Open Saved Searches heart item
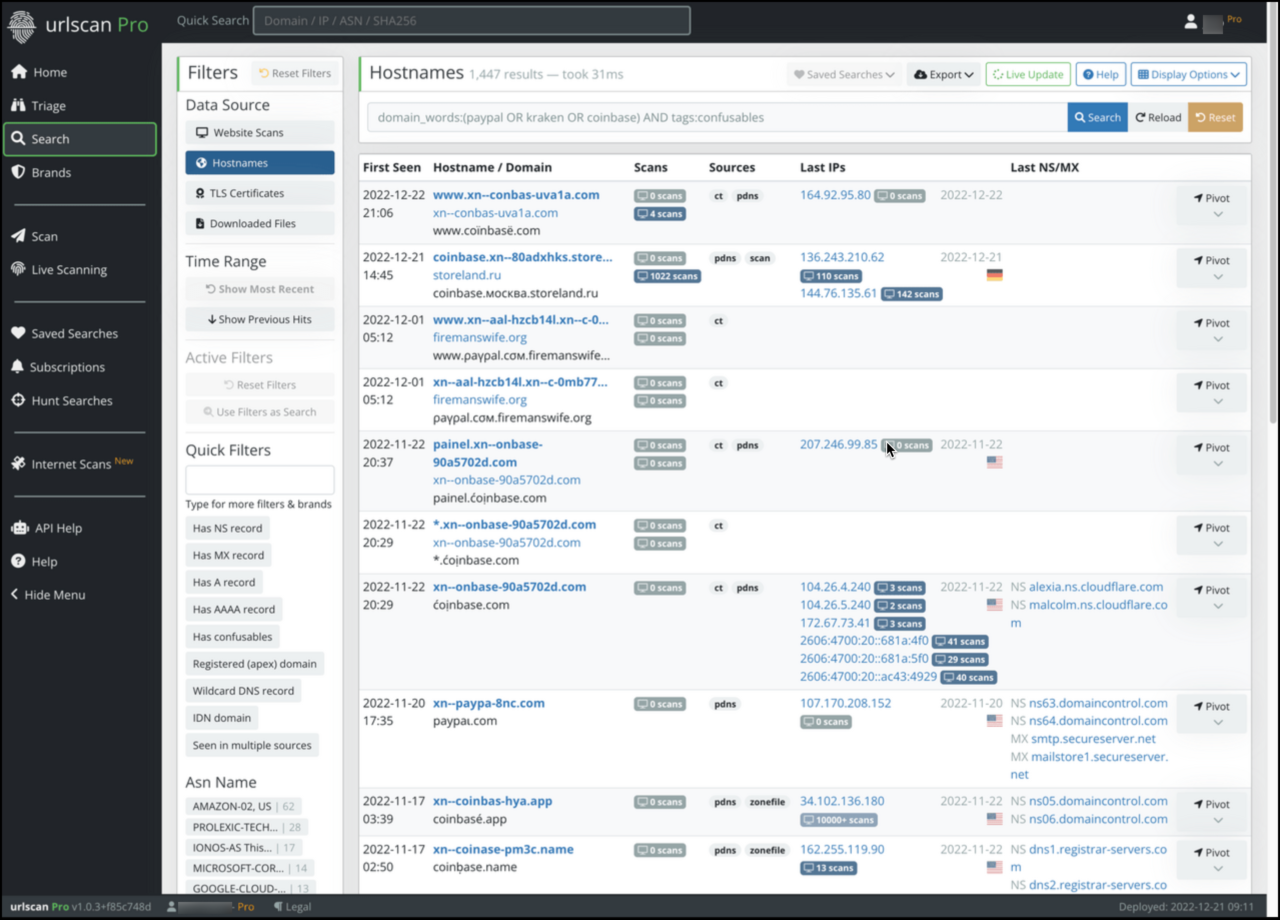Screen dimensions: 1280x920 pyautogui.click(x=74, y=334)
